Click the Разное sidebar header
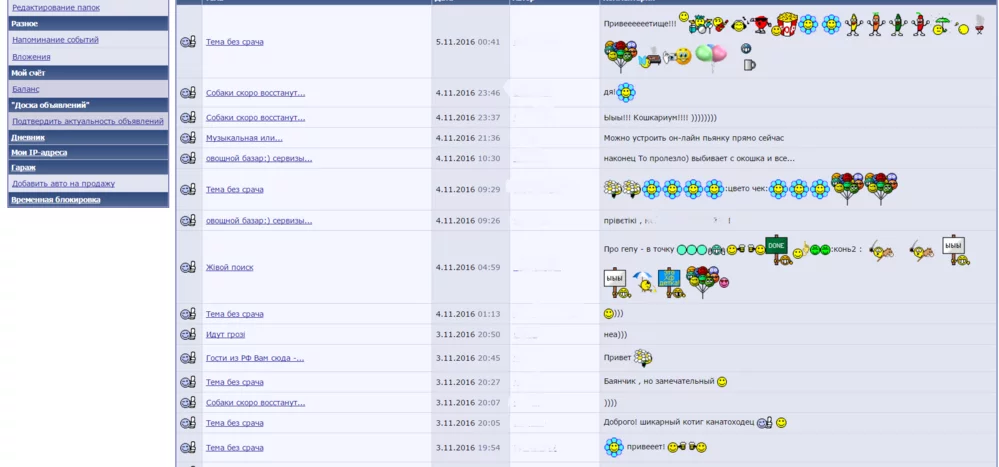The image size is (999, 467). point(88,24)
